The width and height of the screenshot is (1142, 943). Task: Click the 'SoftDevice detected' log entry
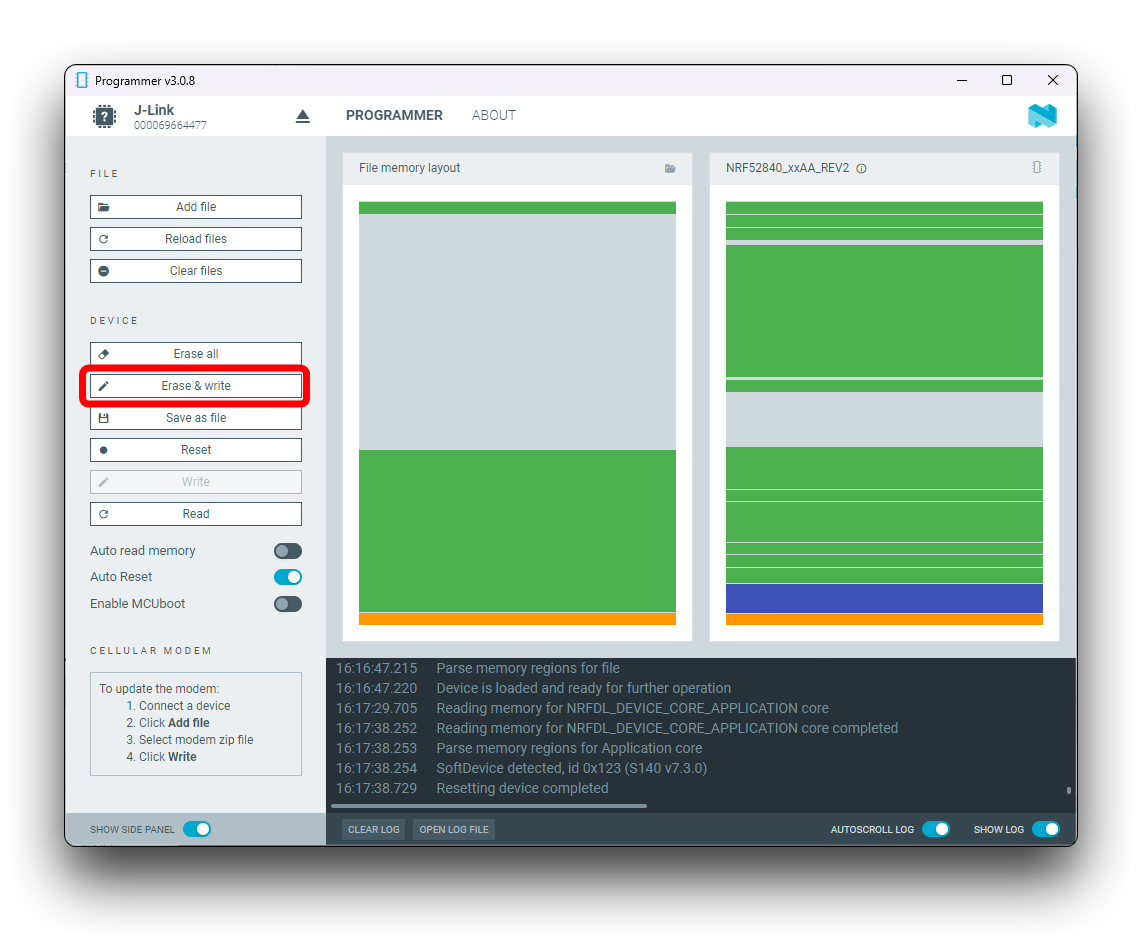click(572, 768)
